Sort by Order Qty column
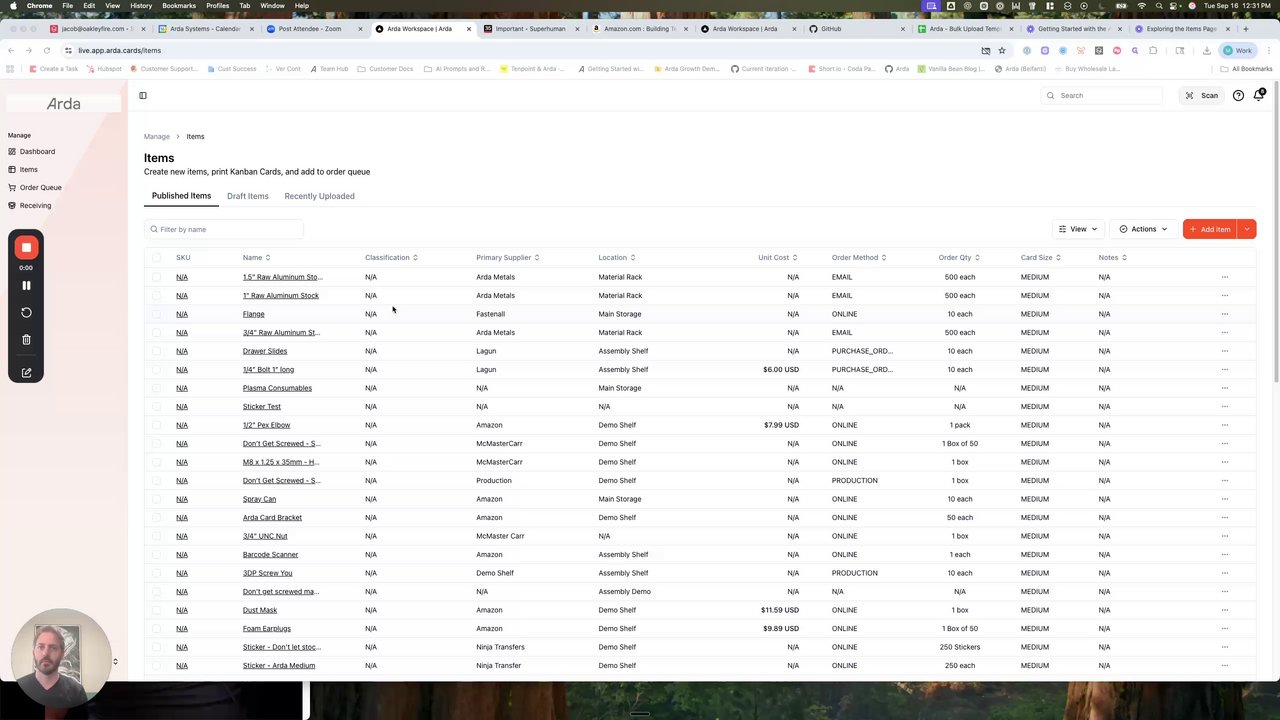Screen dimensions: 1280x720 click(x=958, y=258)
